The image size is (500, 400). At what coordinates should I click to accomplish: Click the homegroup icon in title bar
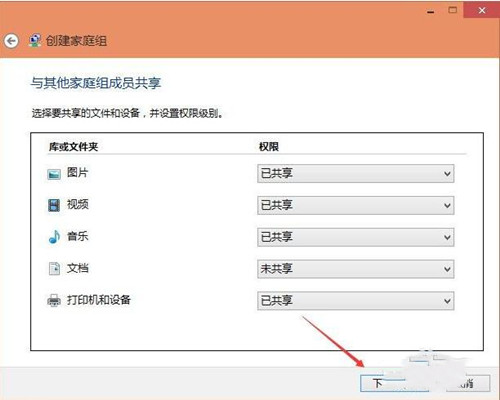coord(35,41)
